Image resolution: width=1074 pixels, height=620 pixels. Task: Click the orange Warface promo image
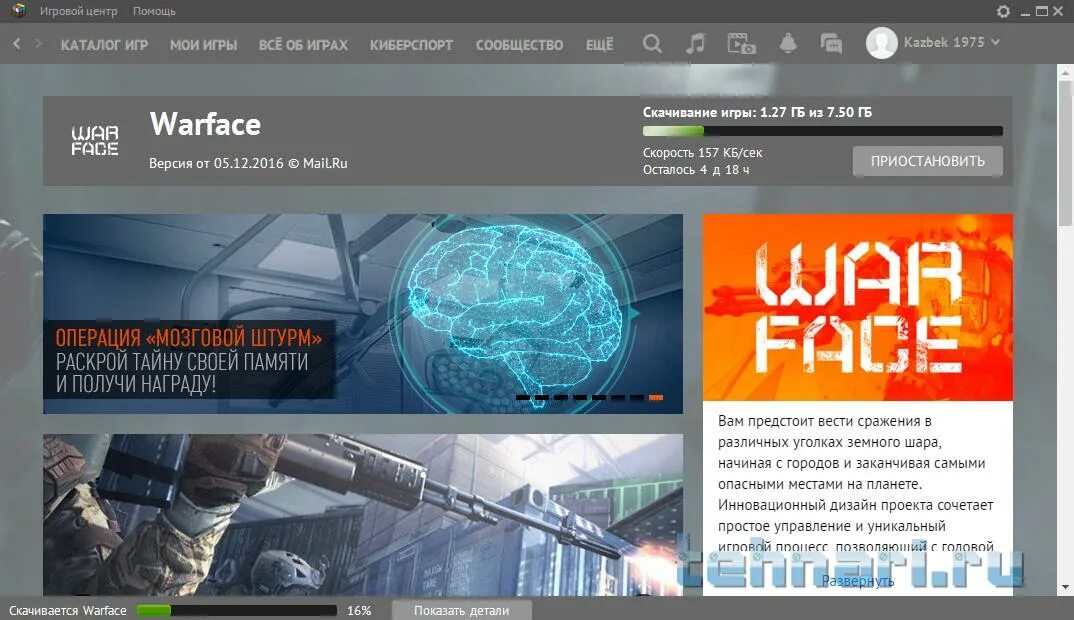pyautogui.click(x=858, y=307)
